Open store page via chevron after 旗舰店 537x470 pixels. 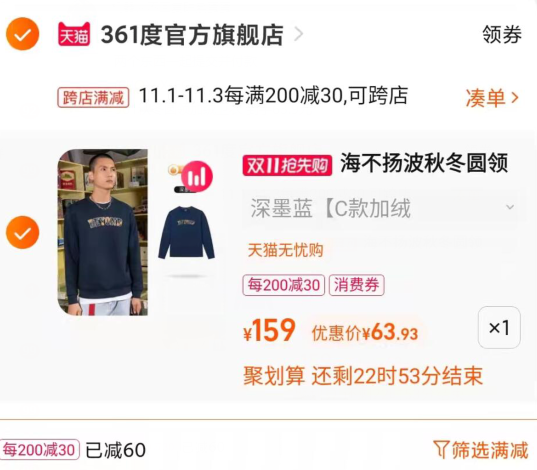pos(299,34)
